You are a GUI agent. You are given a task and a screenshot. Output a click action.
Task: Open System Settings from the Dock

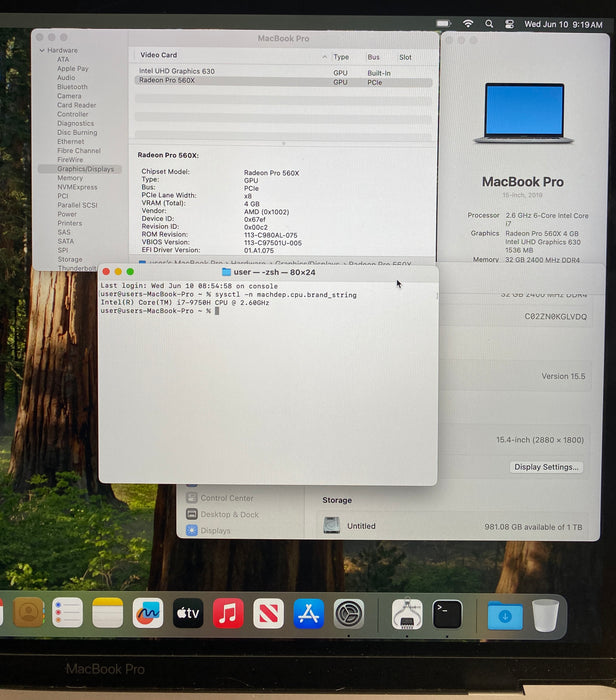pos(349,614)
